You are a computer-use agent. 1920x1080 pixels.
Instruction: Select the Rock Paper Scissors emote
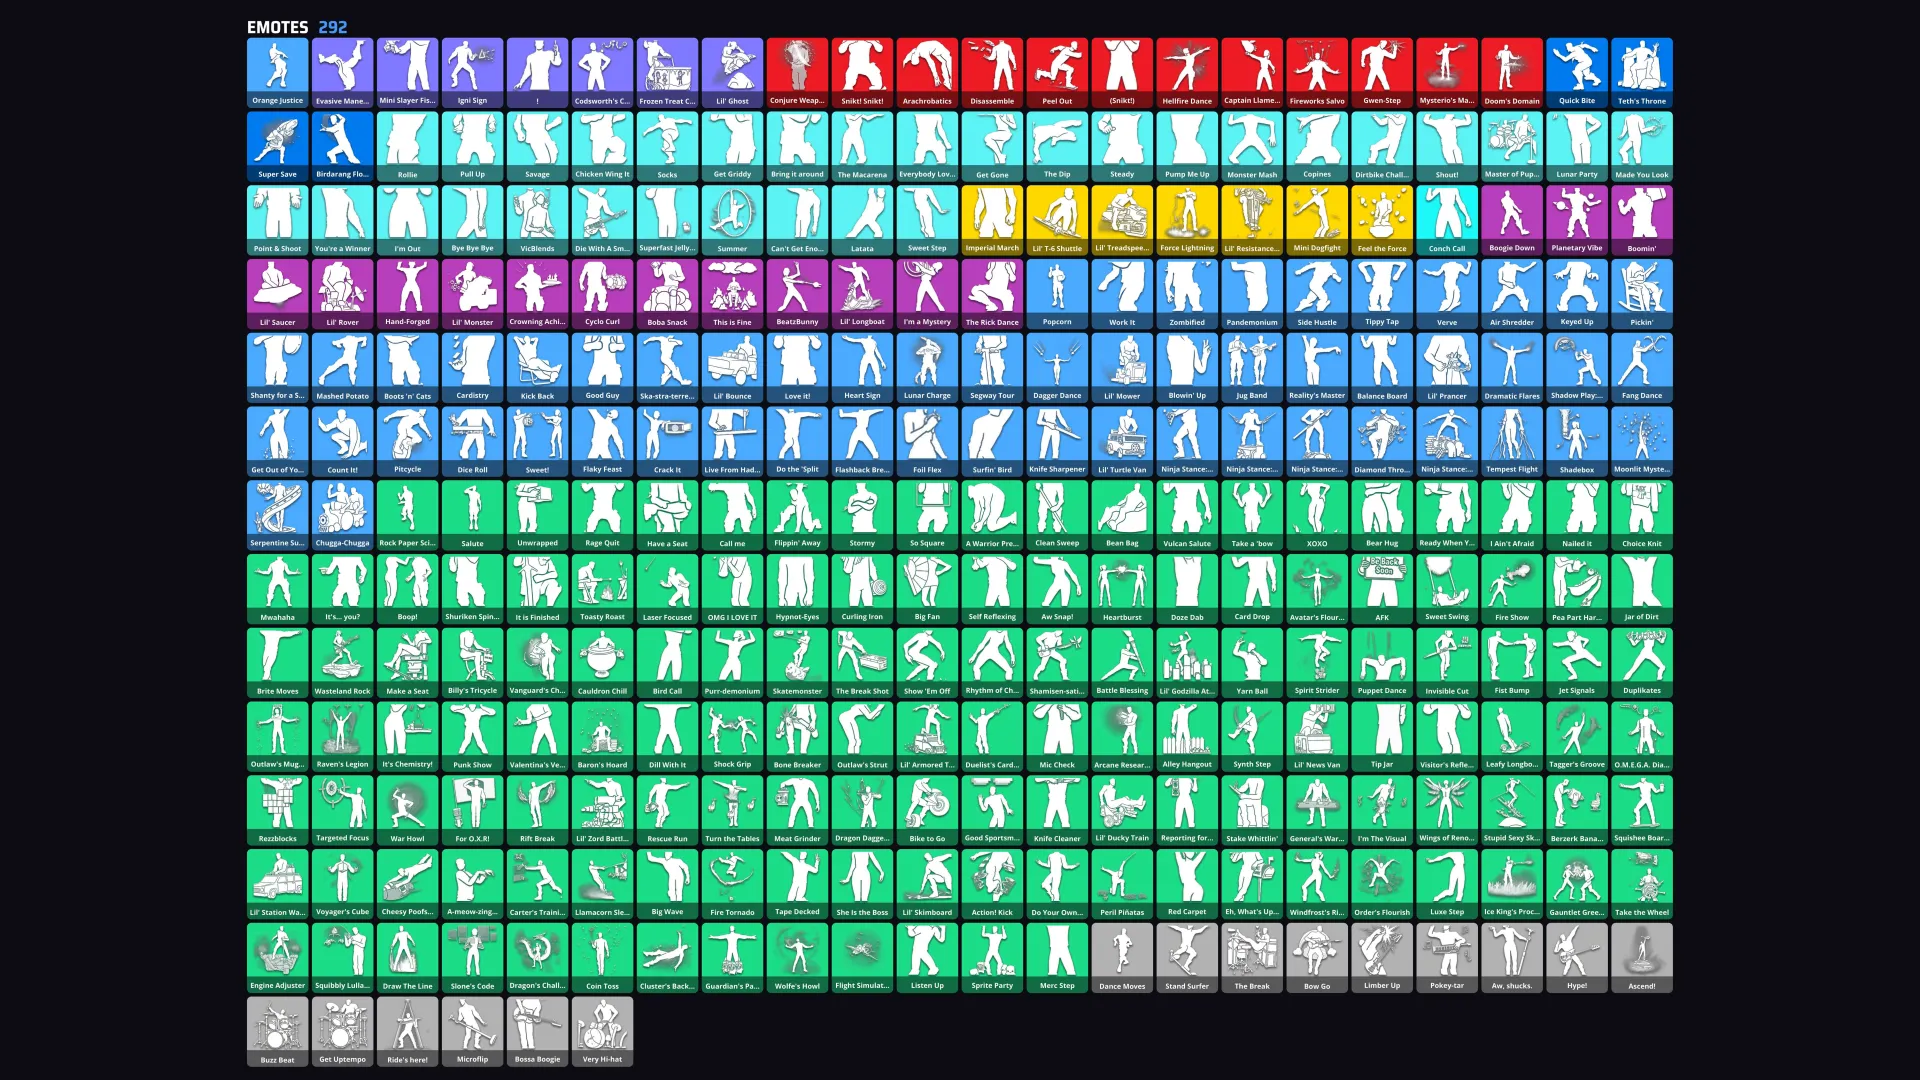click(x=407, y=515)
